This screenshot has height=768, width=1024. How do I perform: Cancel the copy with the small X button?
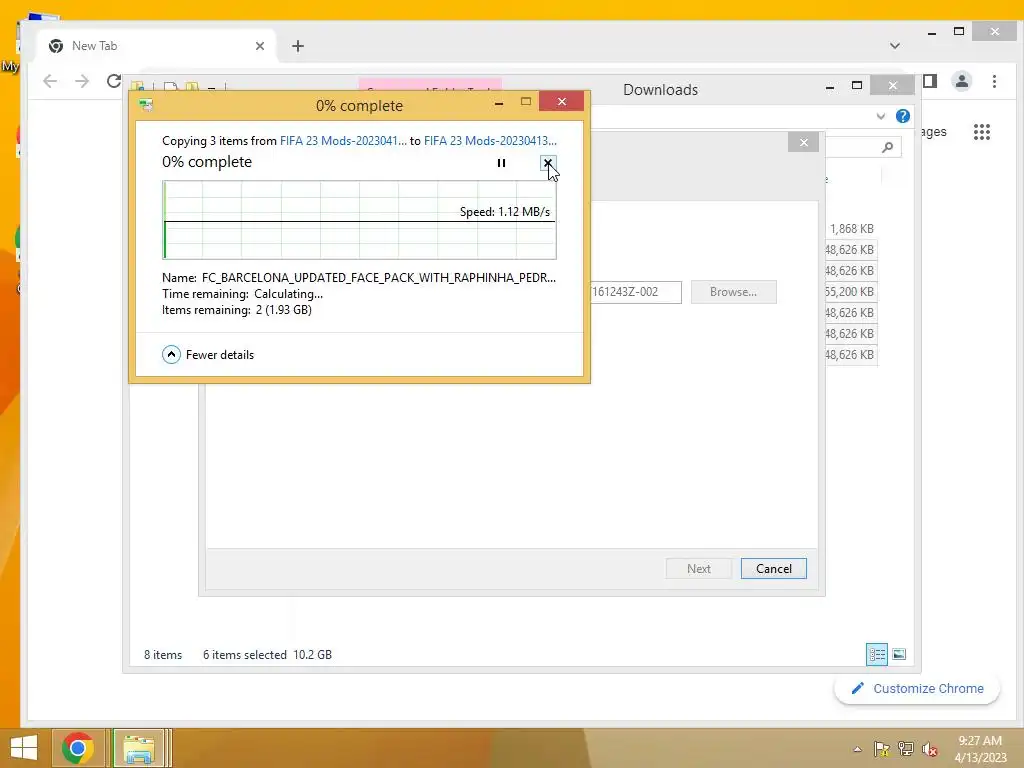547,163
